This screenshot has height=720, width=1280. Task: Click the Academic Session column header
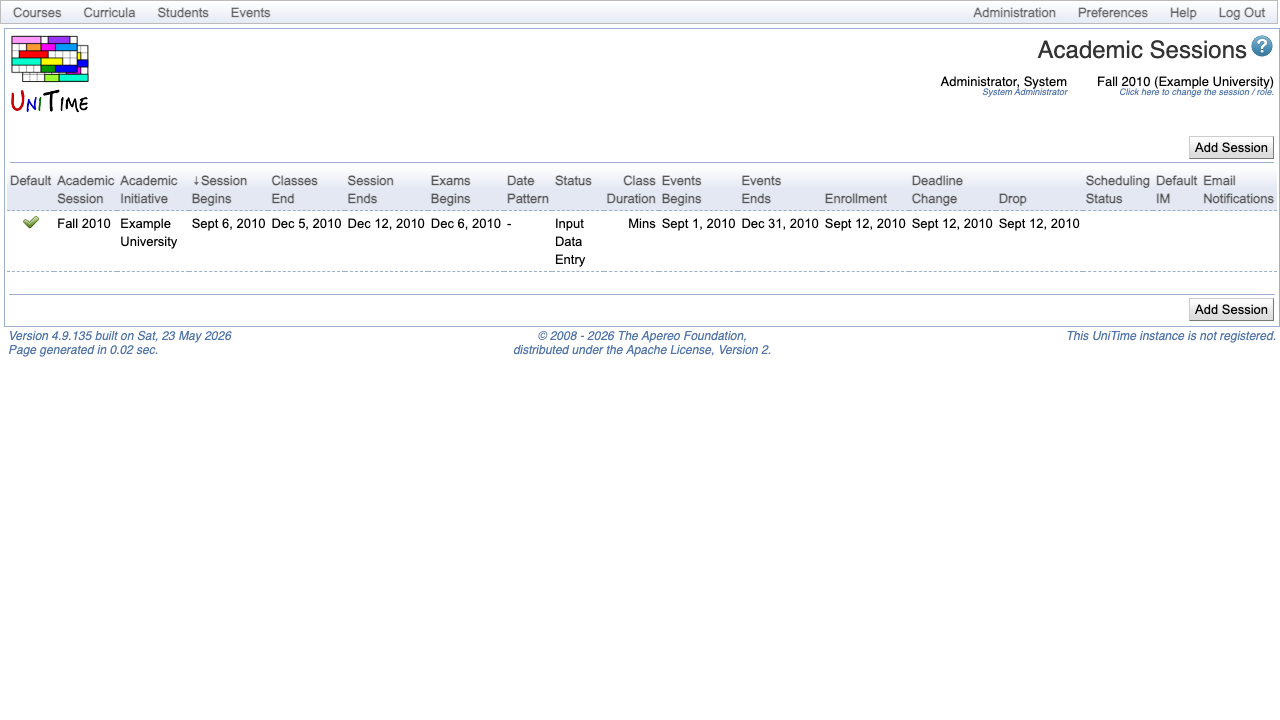click(x=86, y=190)
